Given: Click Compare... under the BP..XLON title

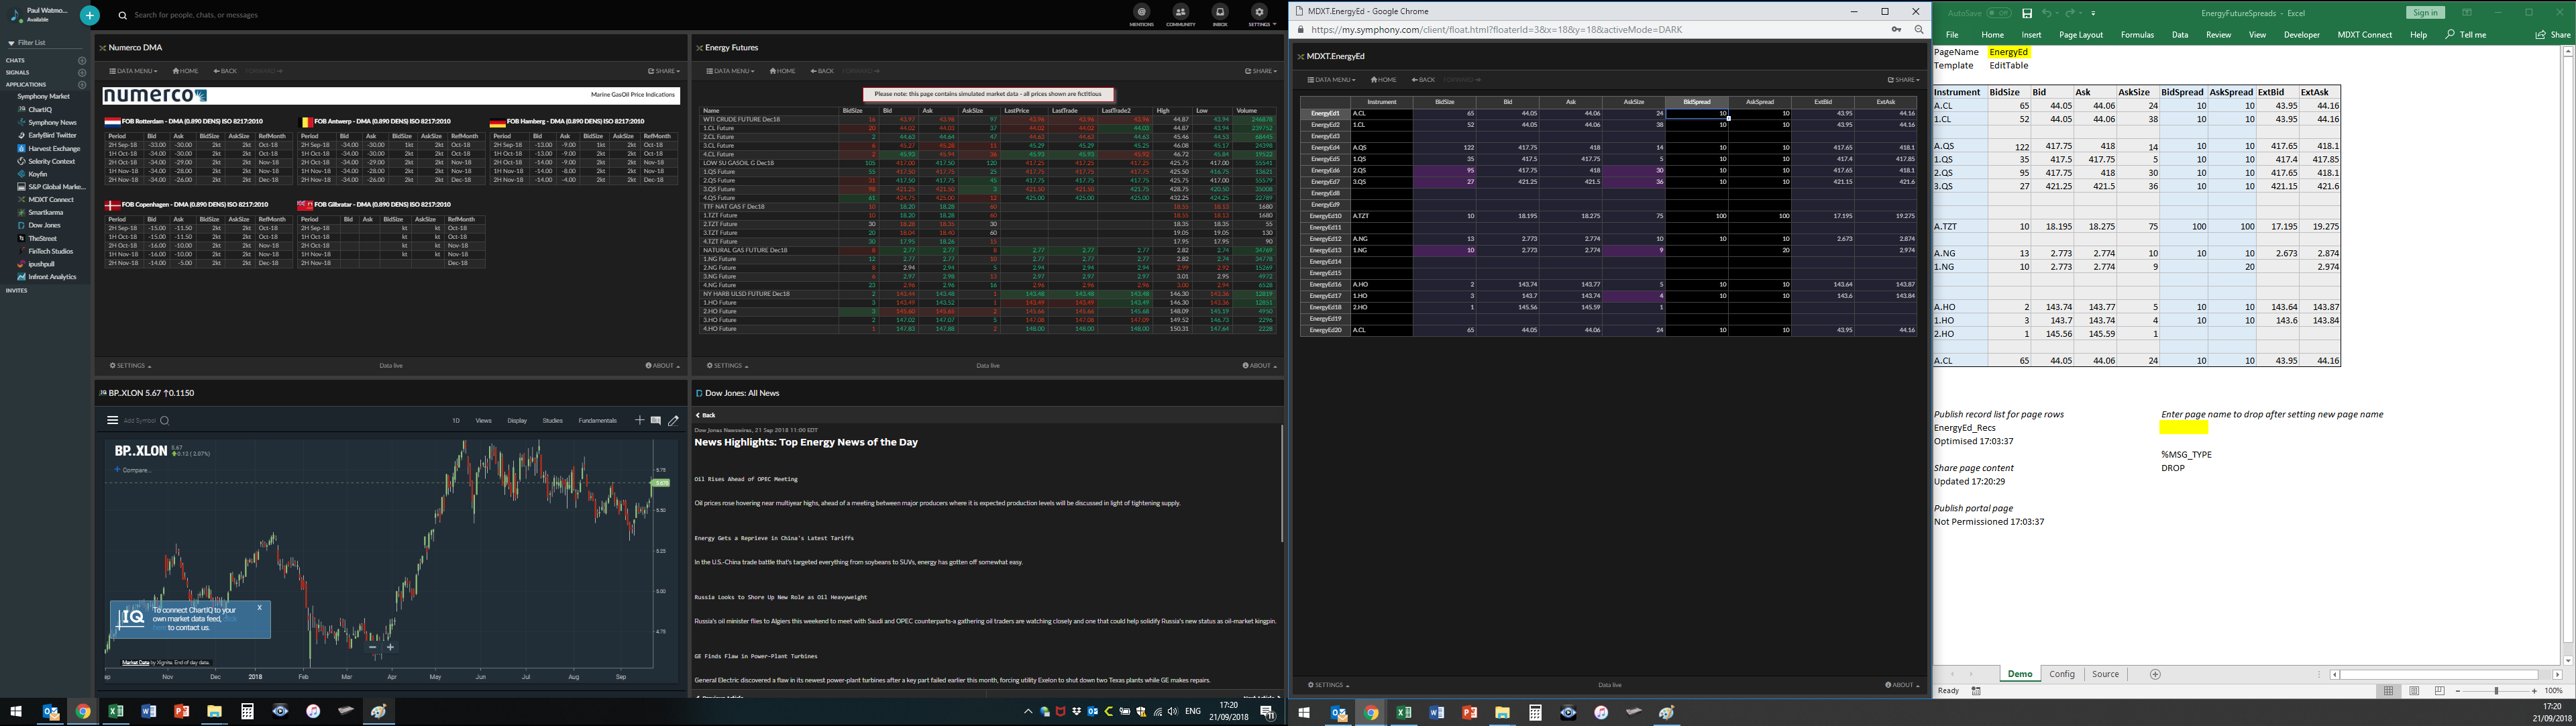Looking at the screenshot, I should click(134, 470).
